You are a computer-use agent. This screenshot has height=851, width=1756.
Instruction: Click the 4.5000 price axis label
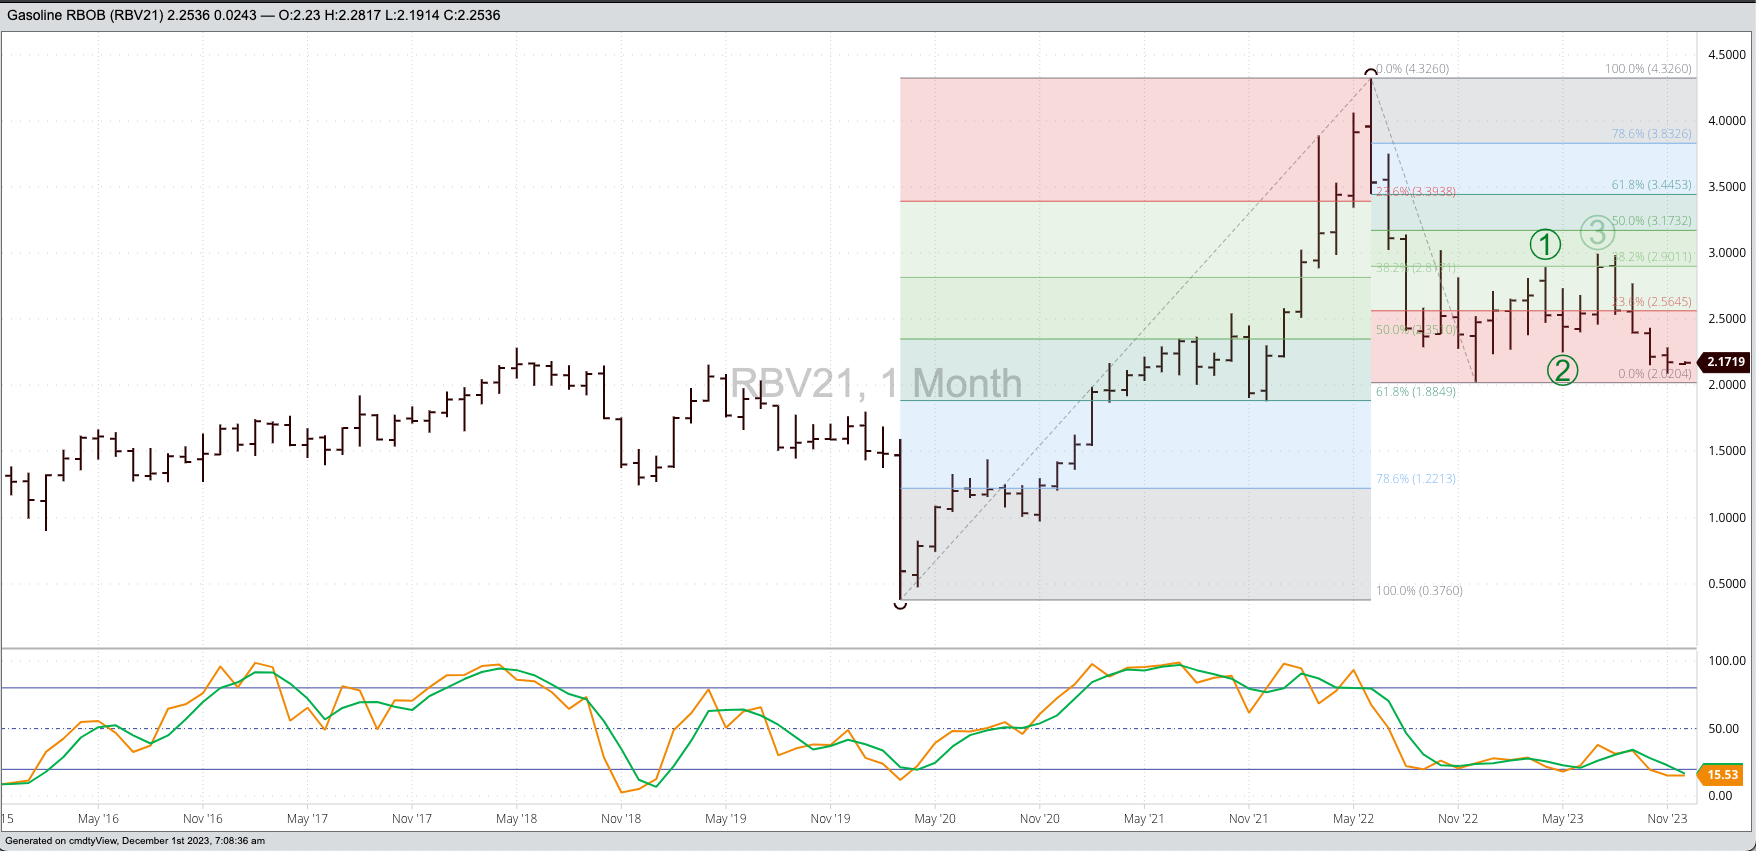(x=1726, y=55)
